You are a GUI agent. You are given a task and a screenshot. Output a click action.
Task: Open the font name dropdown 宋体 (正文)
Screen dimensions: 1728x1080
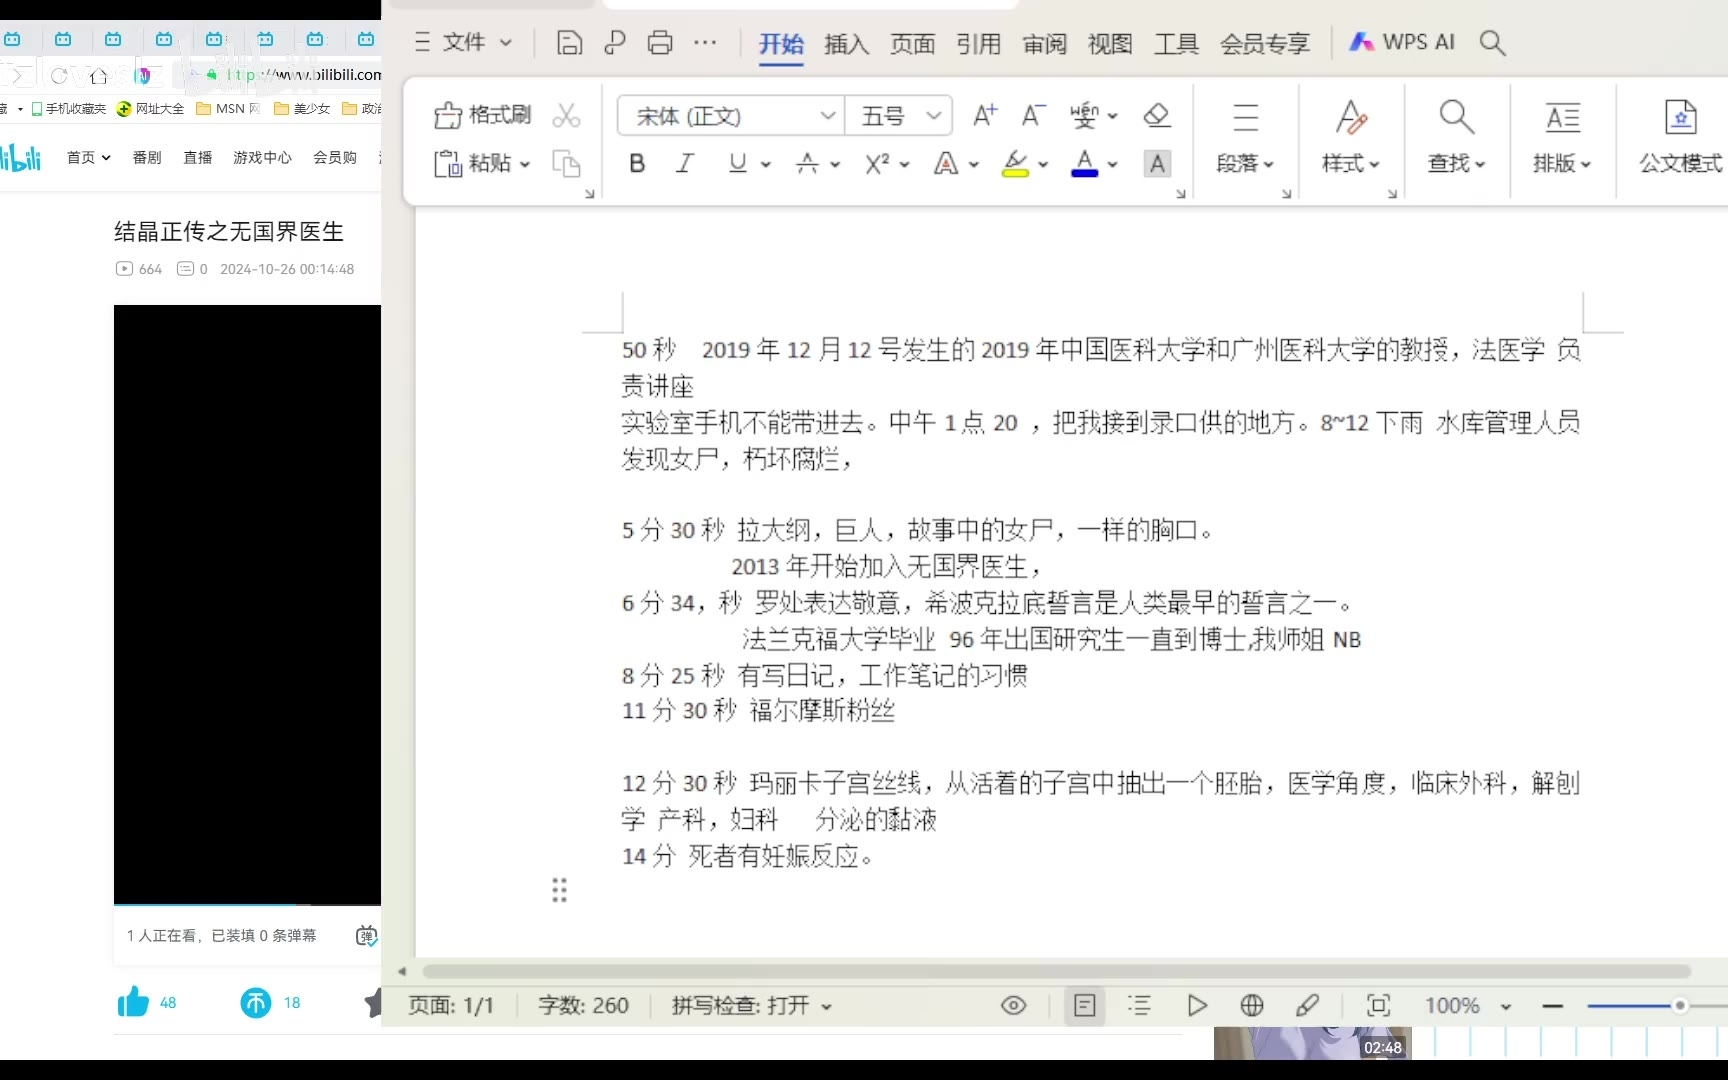(728, 116)
